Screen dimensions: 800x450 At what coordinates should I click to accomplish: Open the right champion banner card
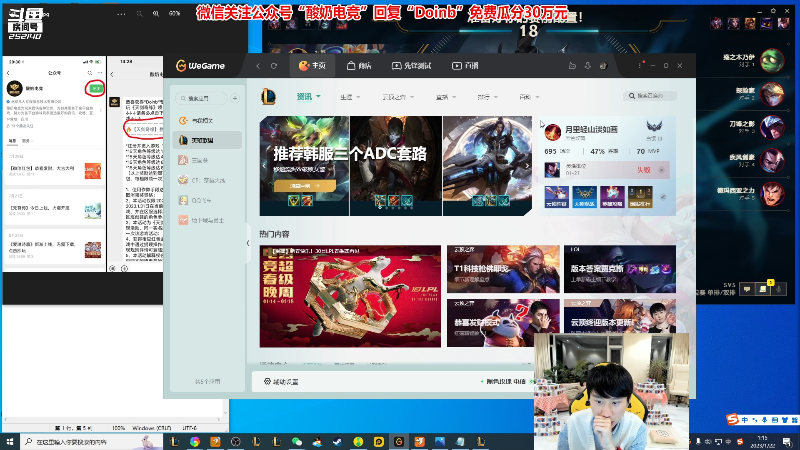(487, 166)
